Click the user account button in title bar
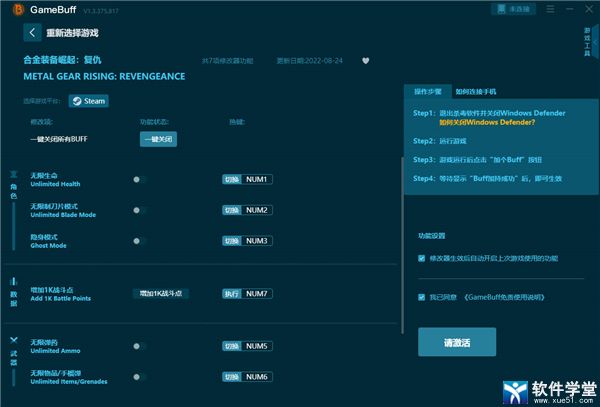600x407 pixels. point(513,9)
